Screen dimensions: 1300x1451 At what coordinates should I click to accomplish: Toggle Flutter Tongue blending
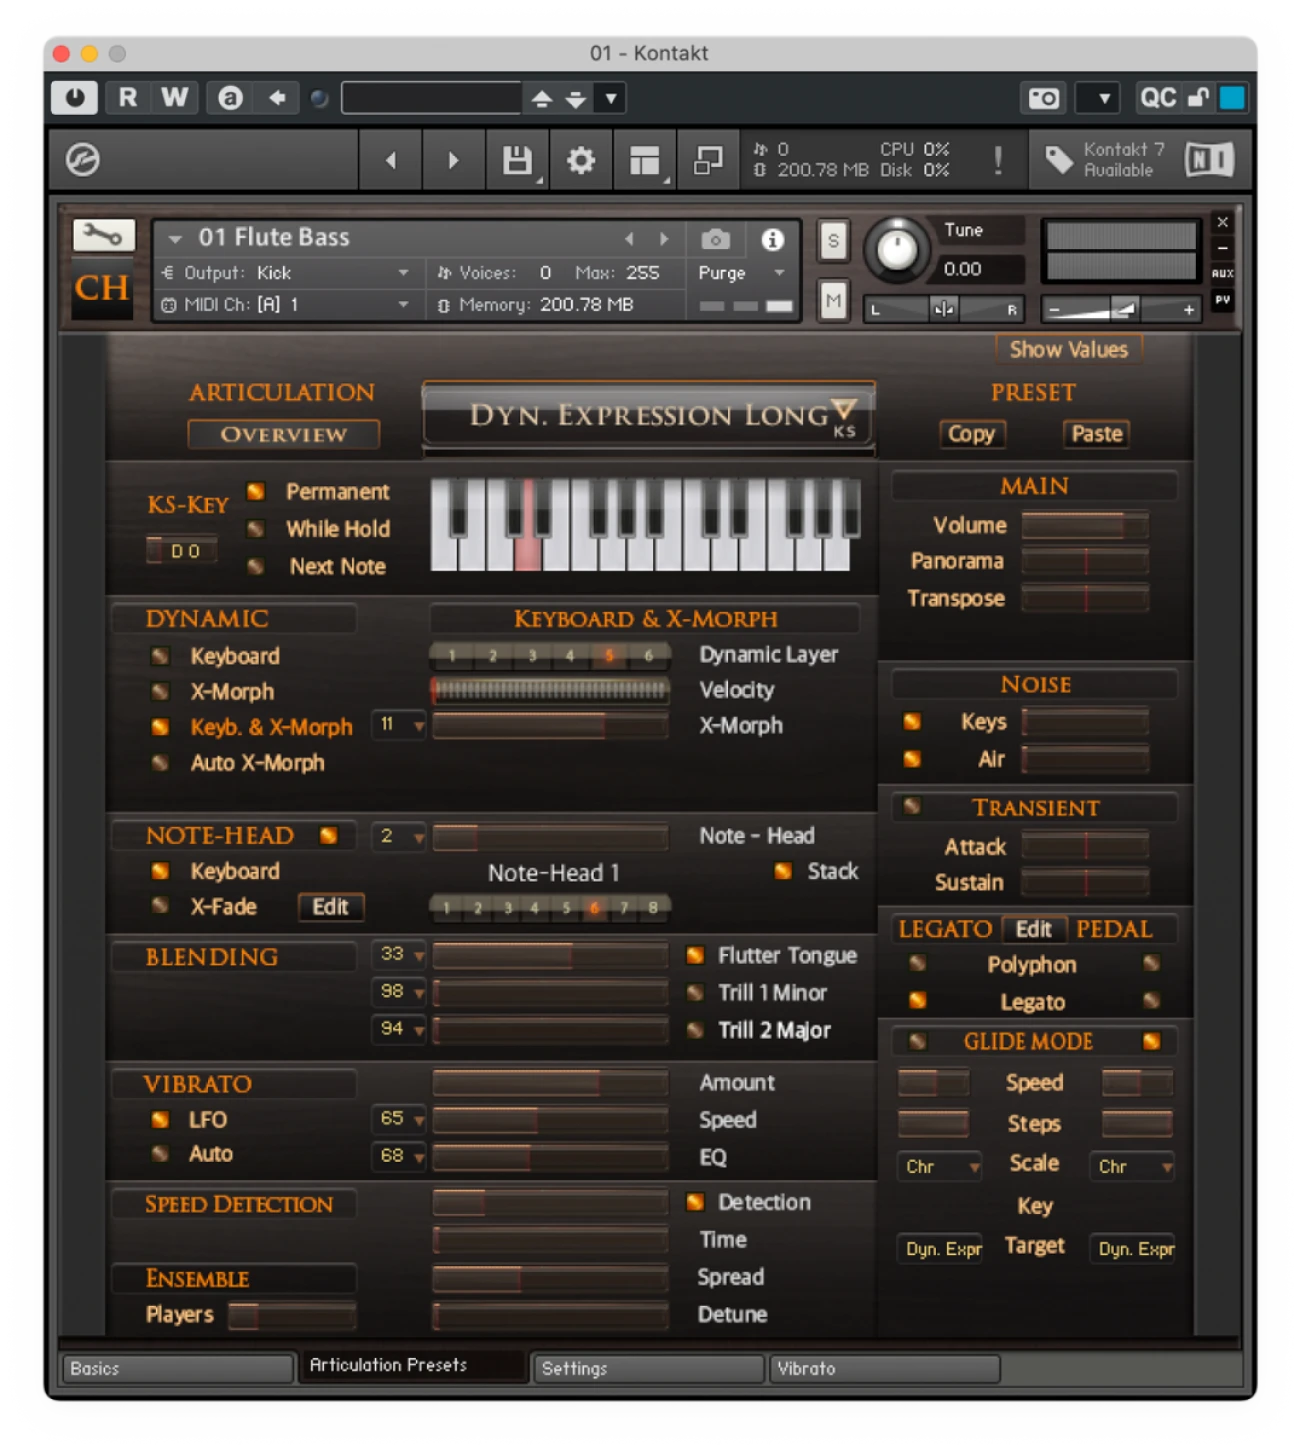[695, 955]
